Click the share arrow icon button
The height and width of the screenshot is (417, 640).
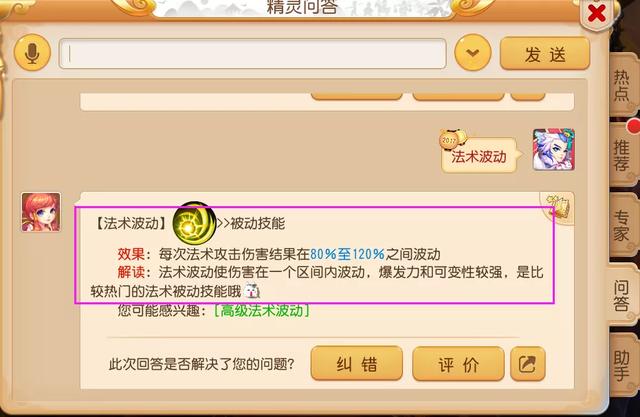coord(527,364)
